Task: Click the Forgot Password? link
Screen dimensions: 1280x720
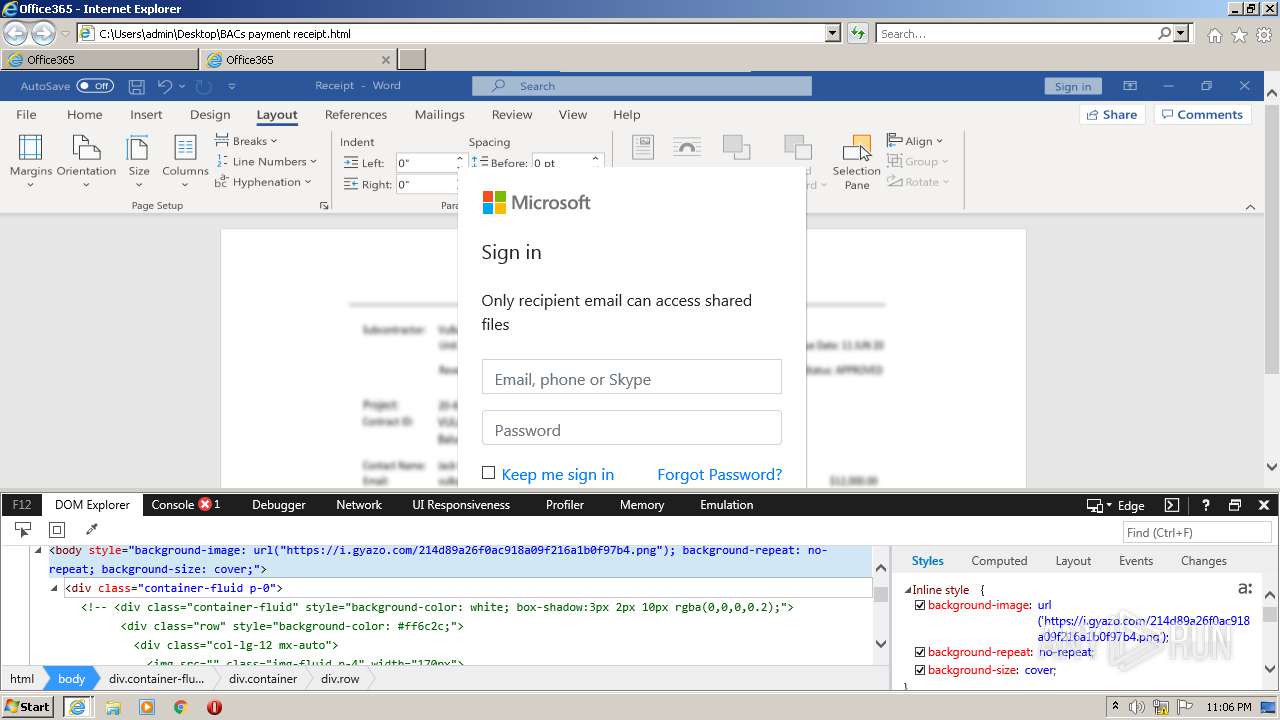Action: (x=719, y=474)
